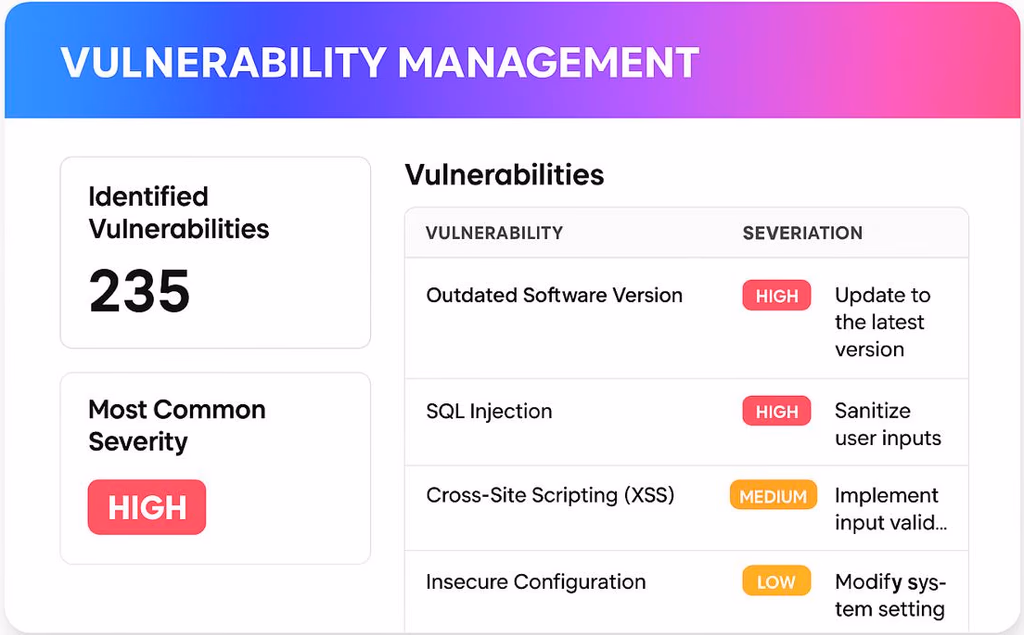Sort by the VULNERABILITY column header
The image size is (1024, 635).
494,233
